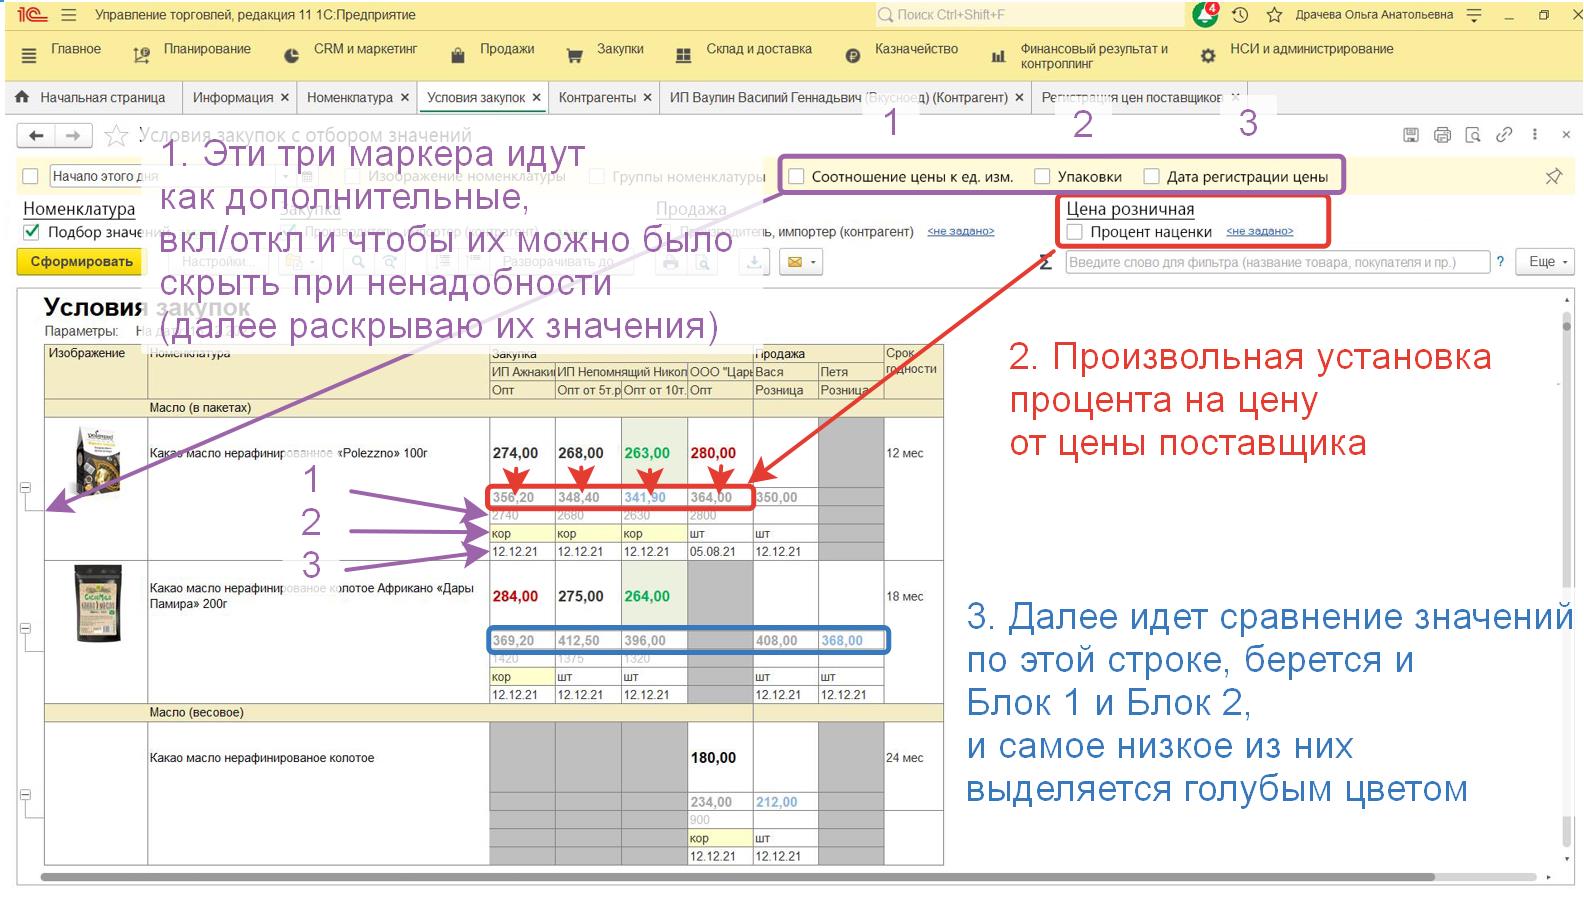Copy link using the chain icon
The image size is (1584, 897).
(1504, 135)
